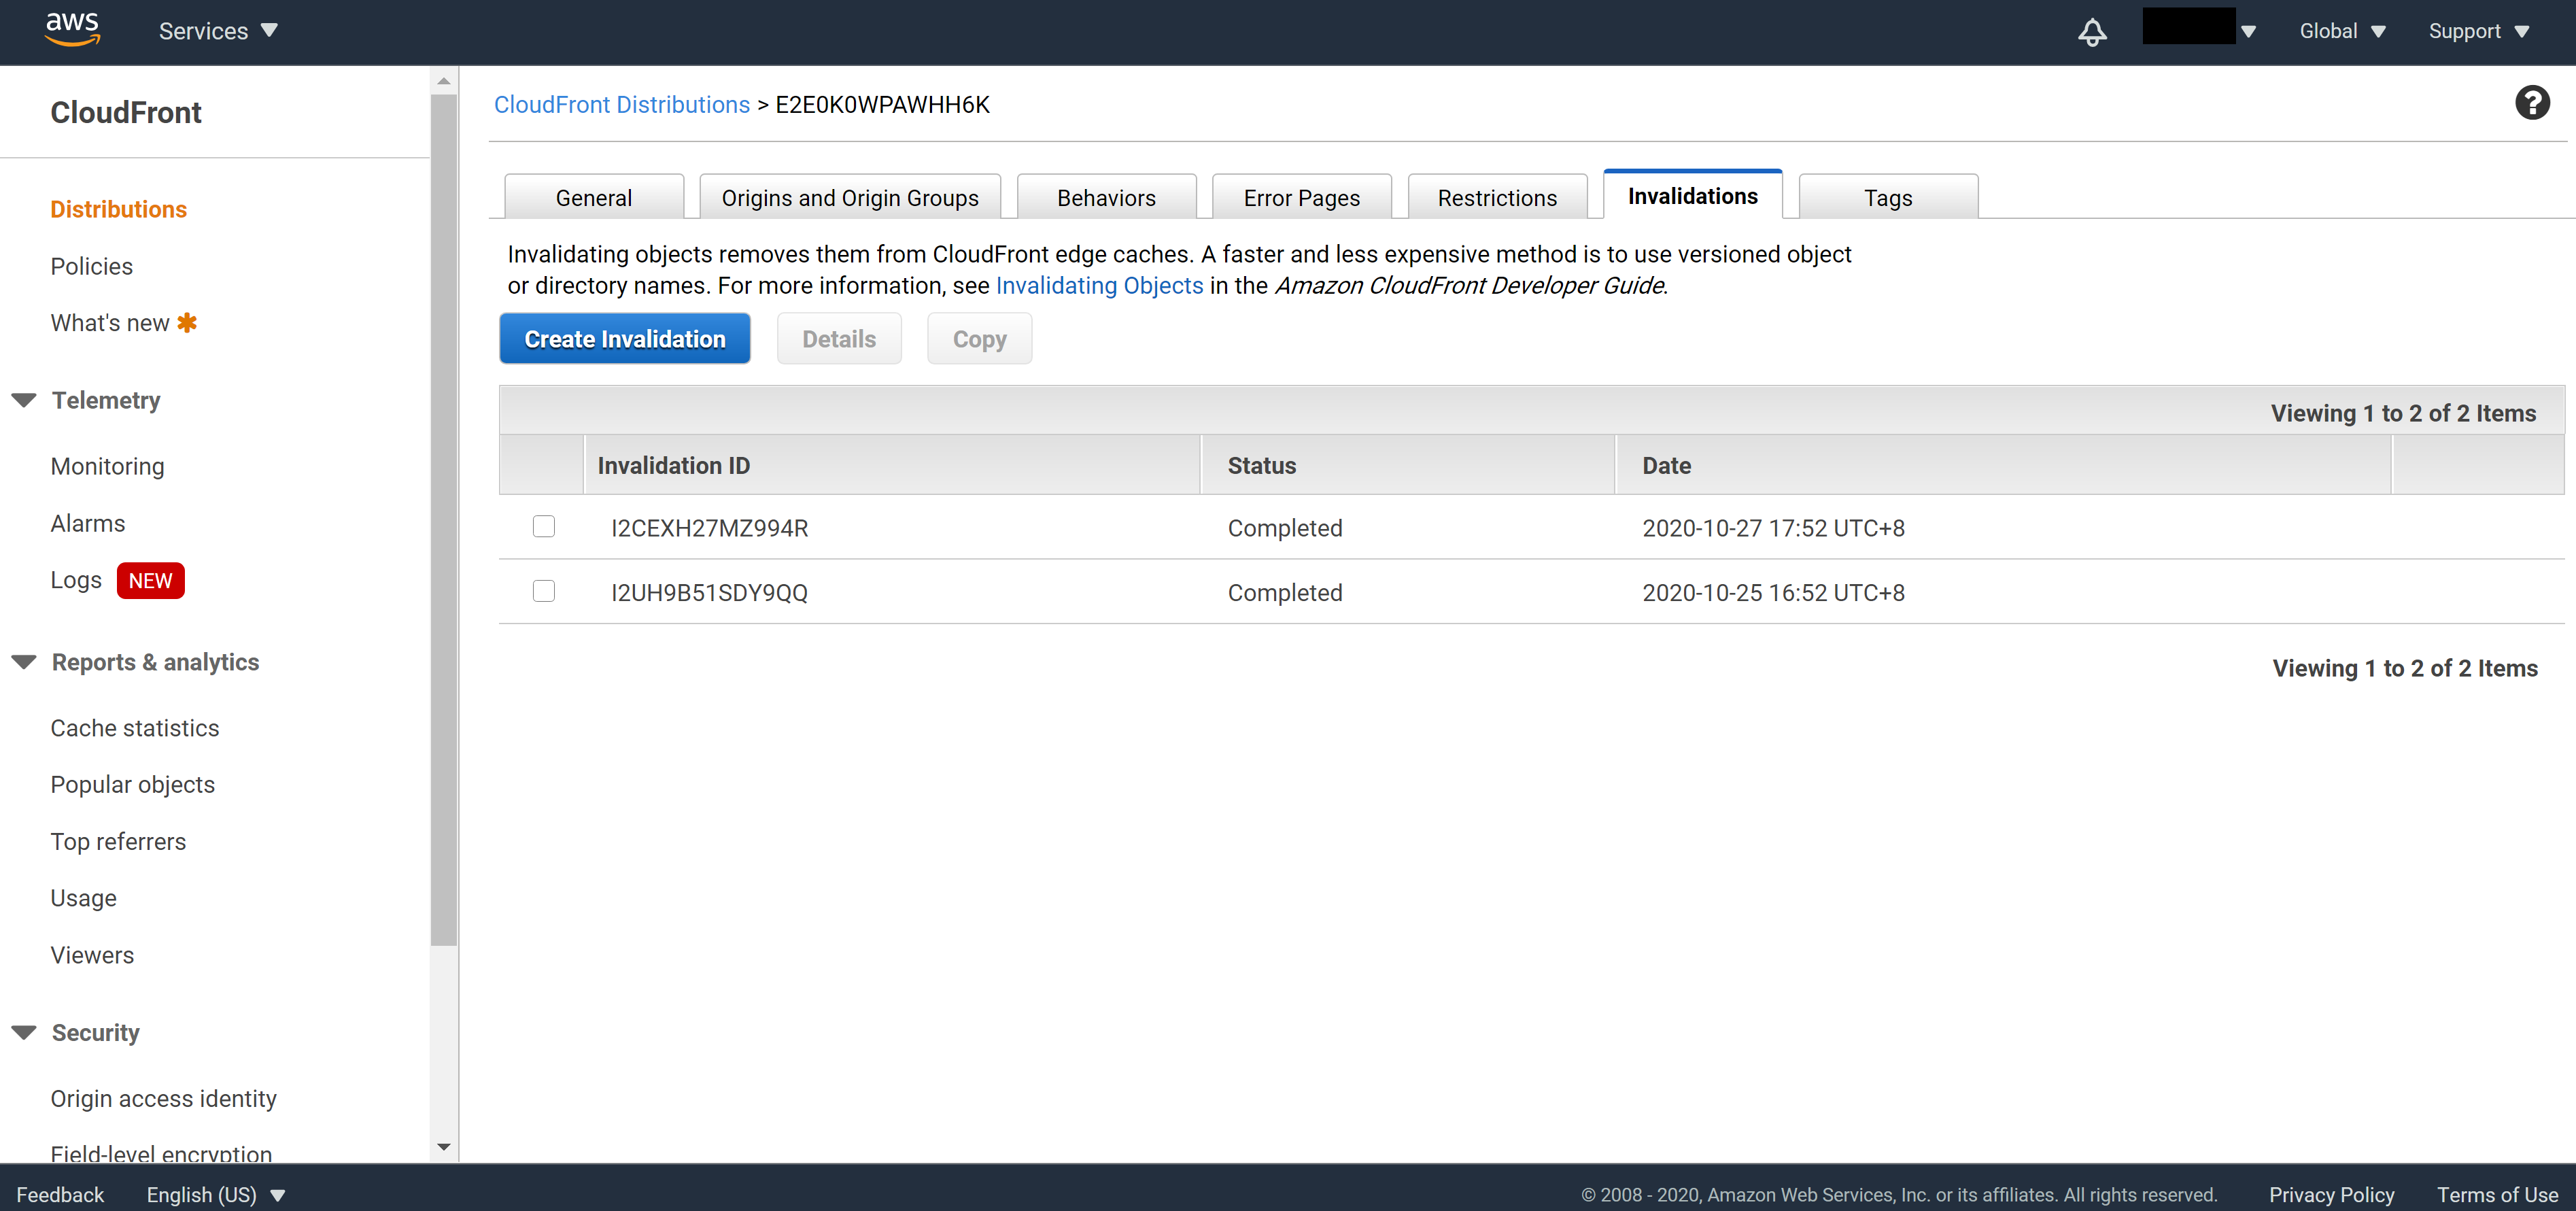
Task: Select the Invalidations tab
Action: click(1692, 195)
